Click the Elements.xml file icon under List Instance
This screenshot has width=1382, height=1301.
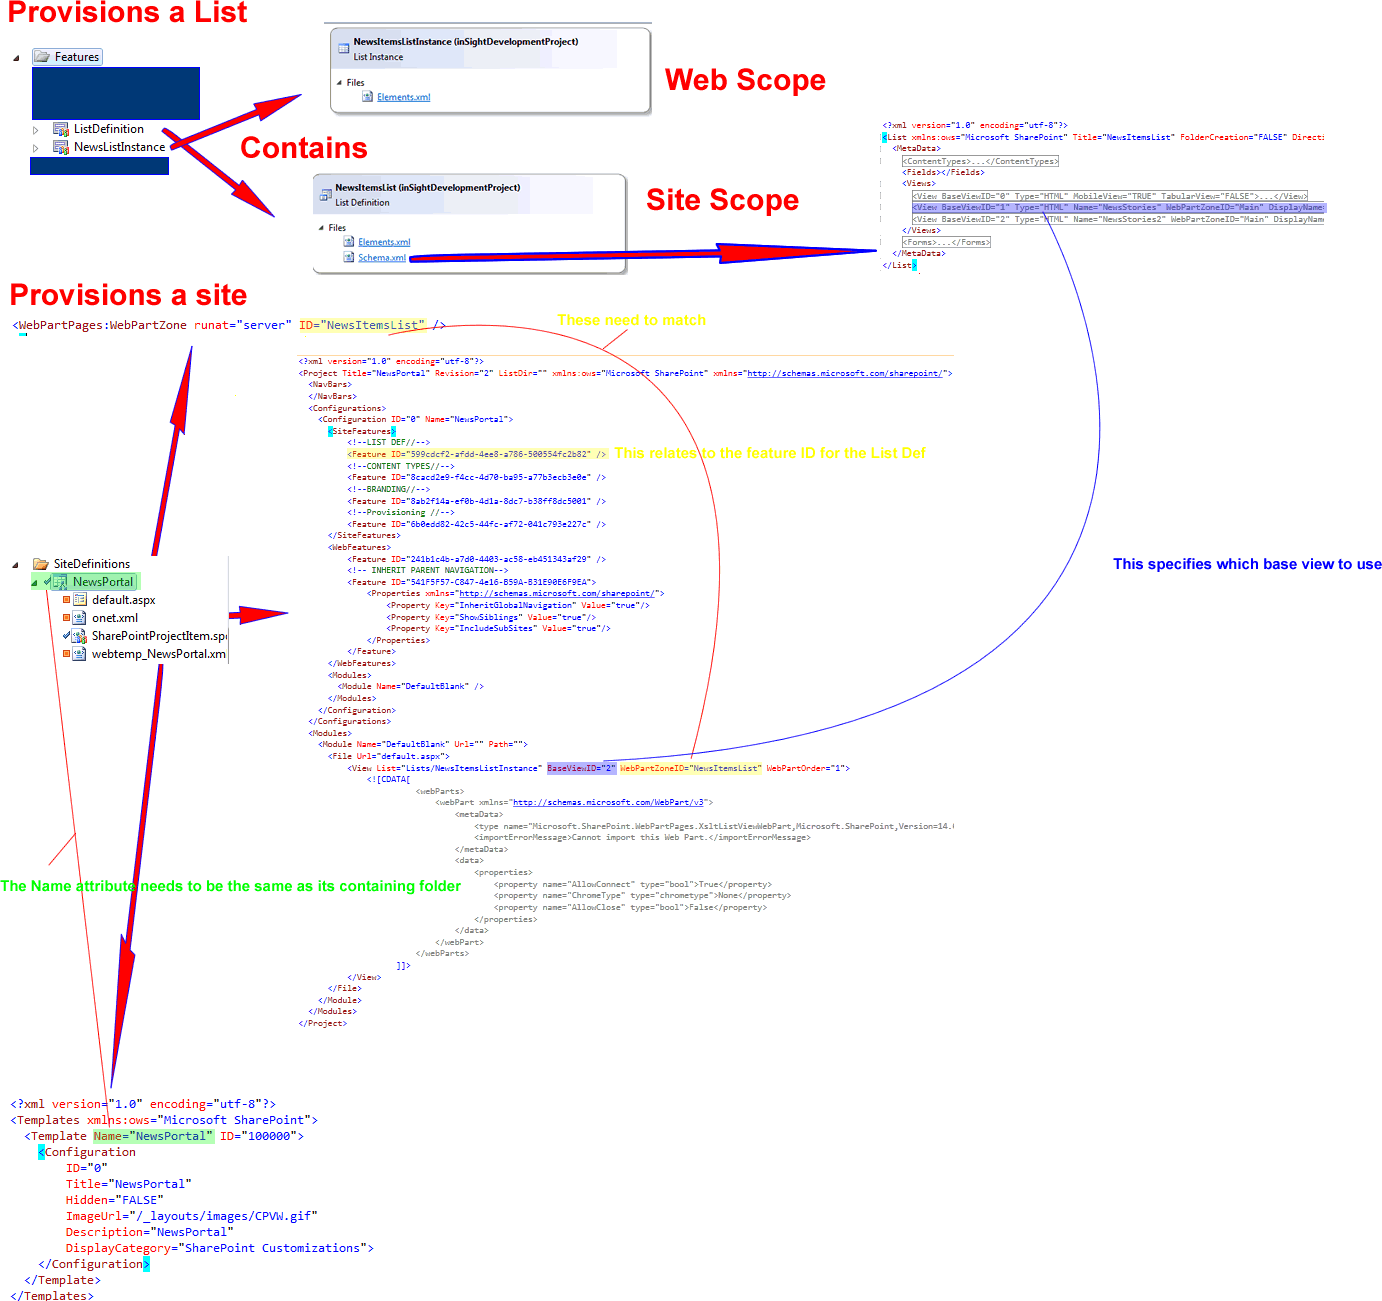[367, 97]
